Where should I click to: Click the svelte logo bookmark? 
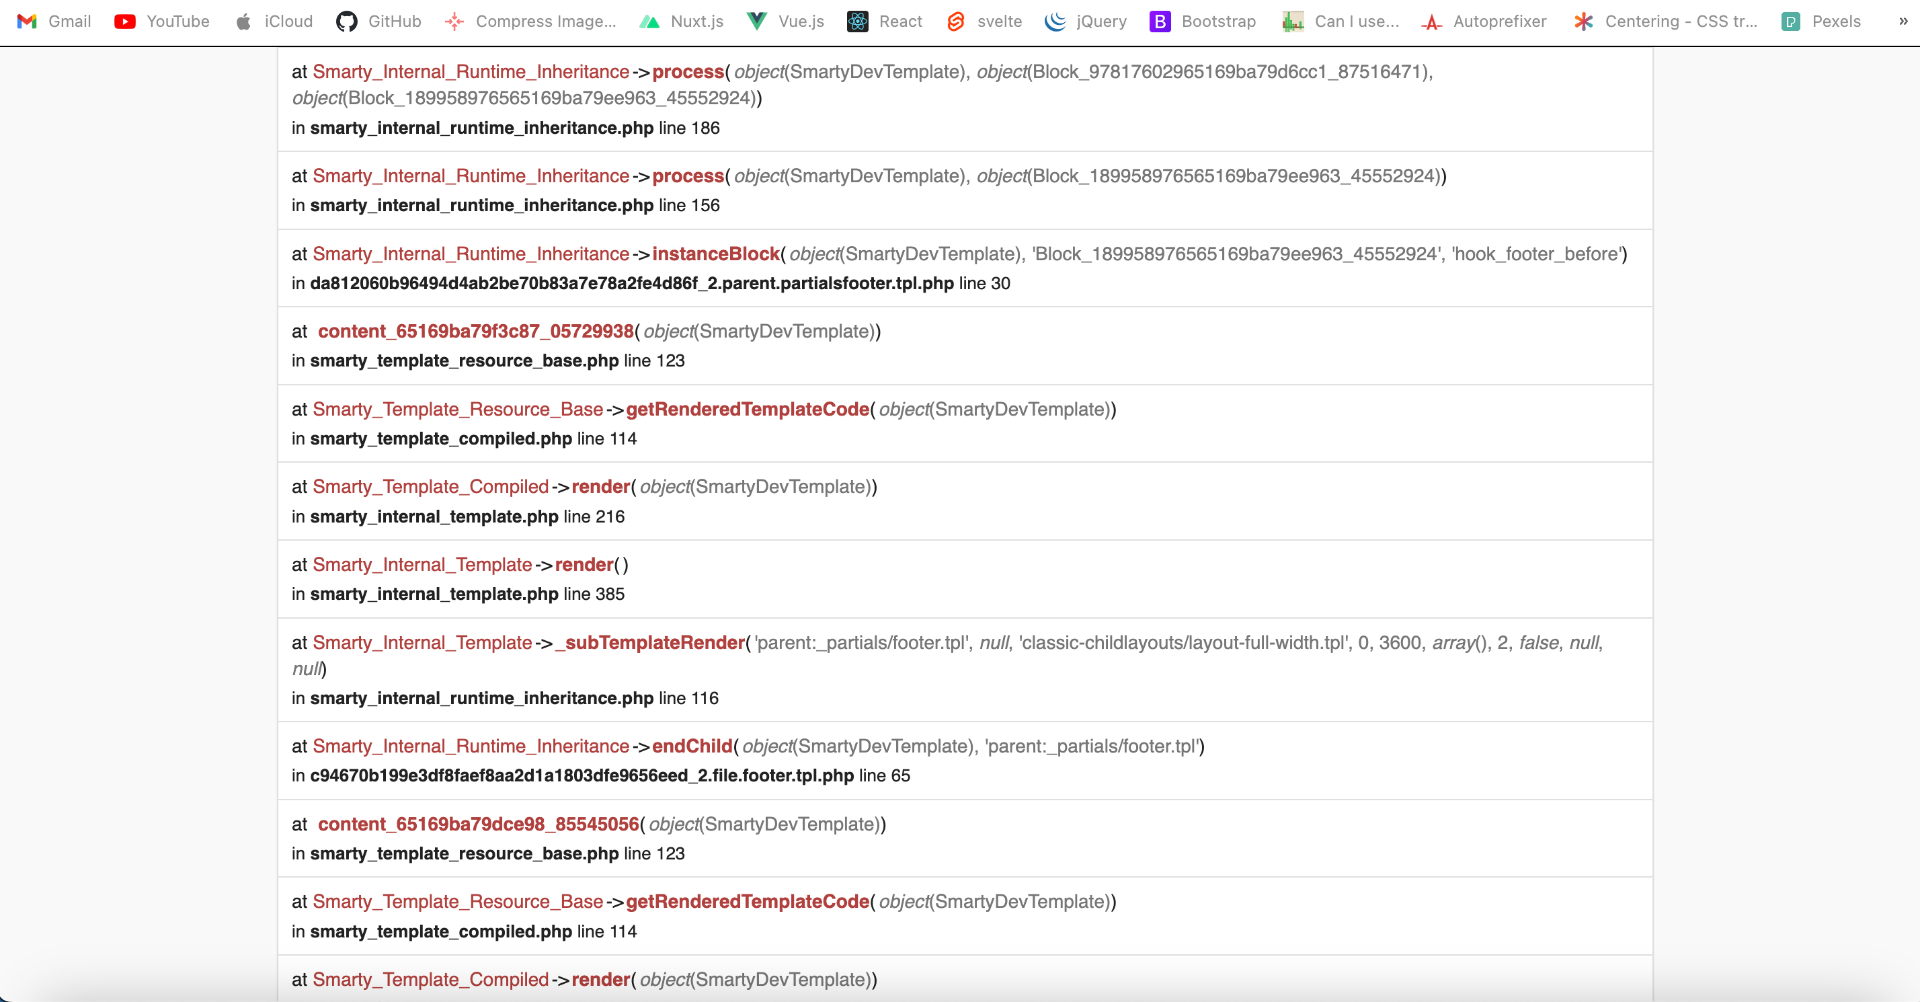point(956,21)
